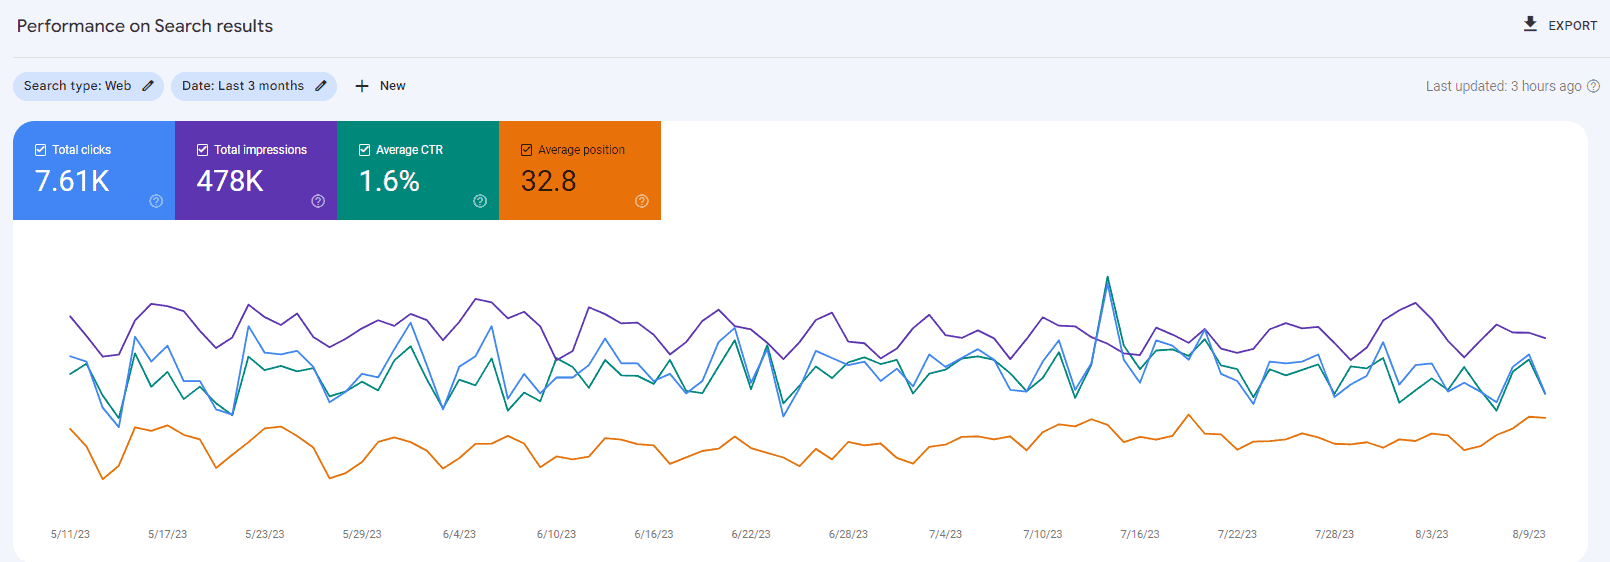
Task: Open help icon beside Last updated
Action: point(1594,86)
